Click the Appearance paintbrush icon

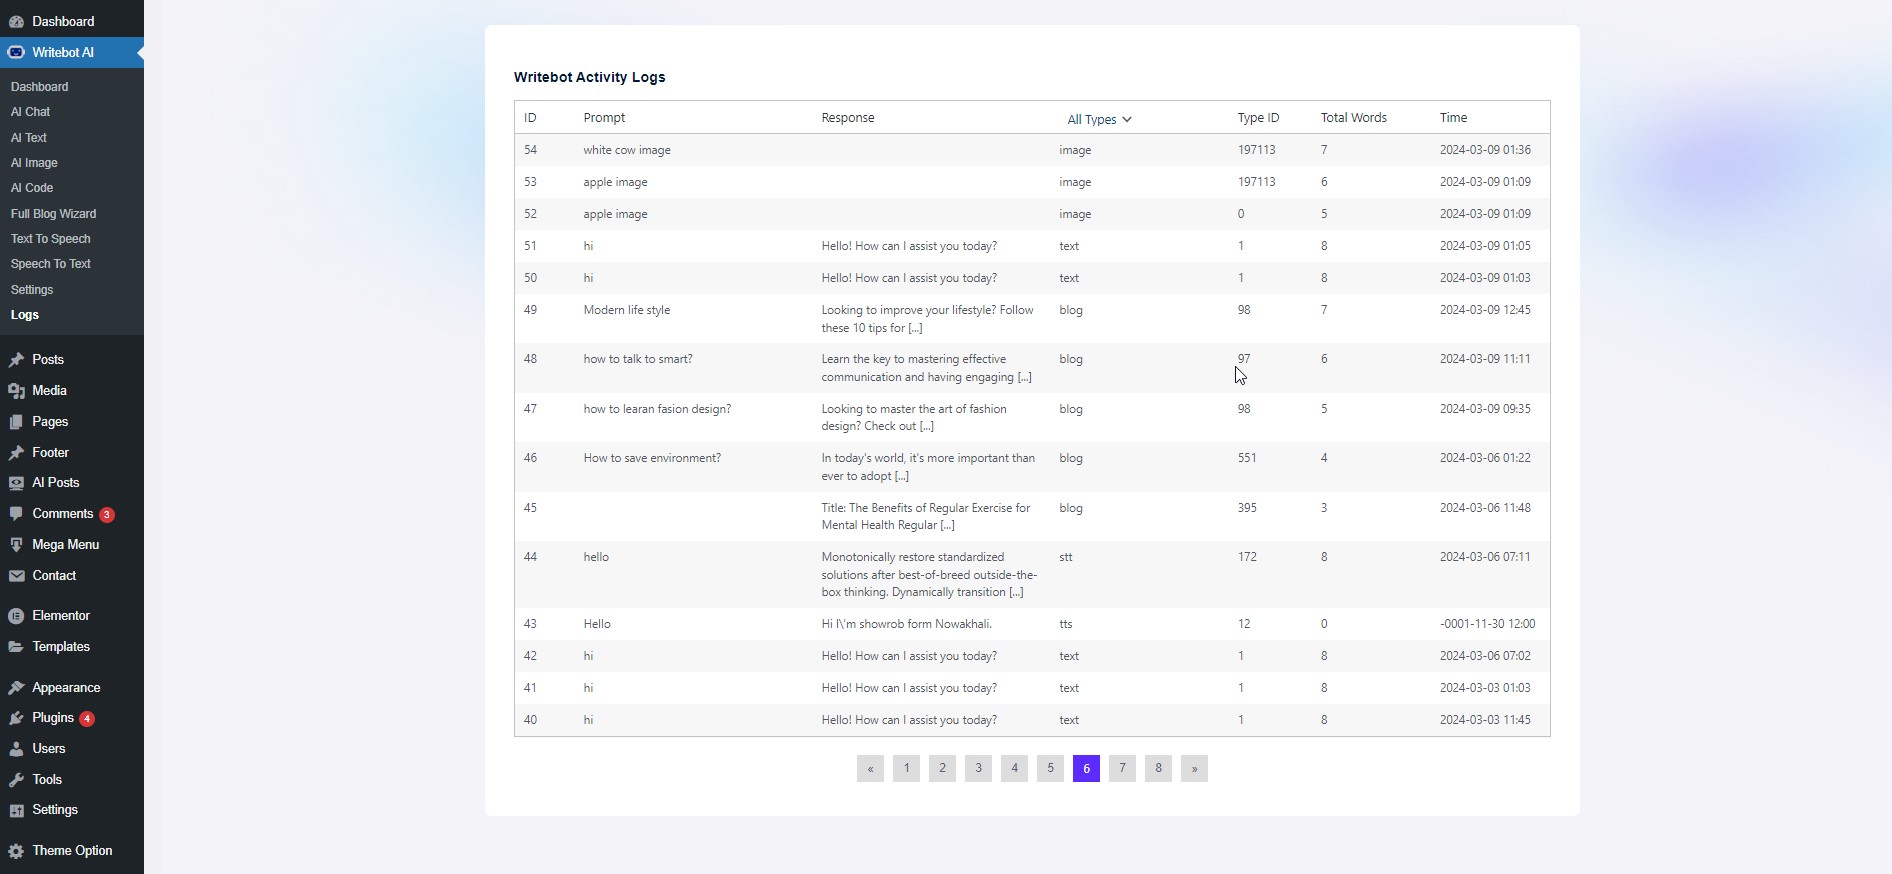16,688
